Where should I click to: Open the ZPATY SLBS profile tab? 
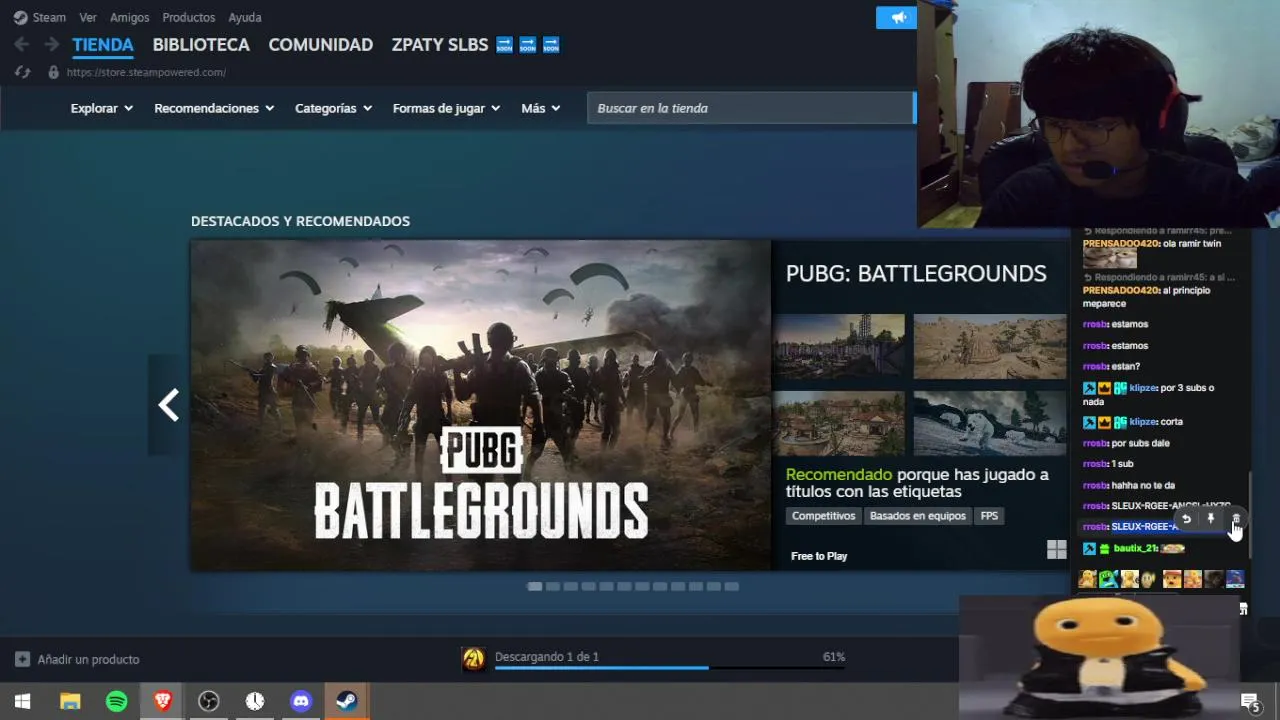[475, 45]
